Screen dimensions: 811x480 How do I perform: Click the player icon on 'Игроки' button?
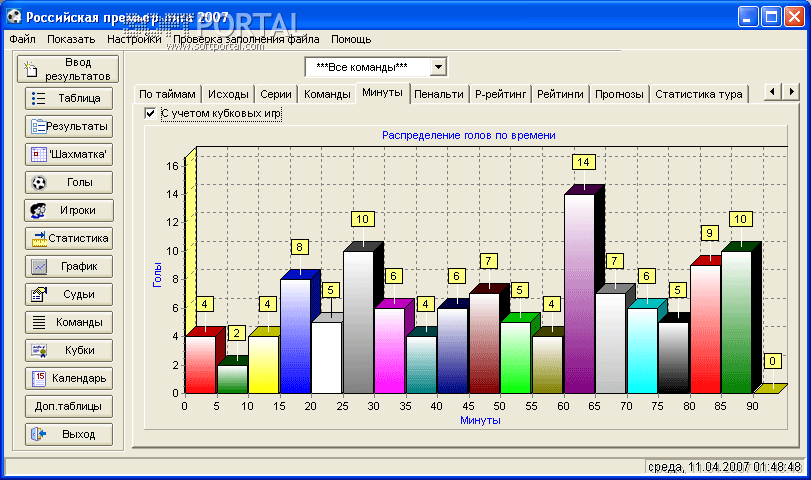pyautogui.click(x=38, y=210)
